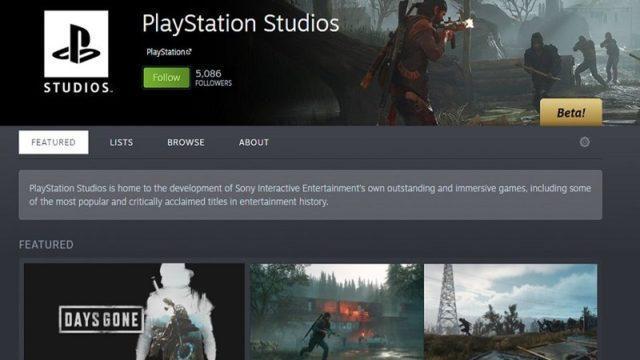
Task: Open the PlayStation external link
Action: [169, 52]
